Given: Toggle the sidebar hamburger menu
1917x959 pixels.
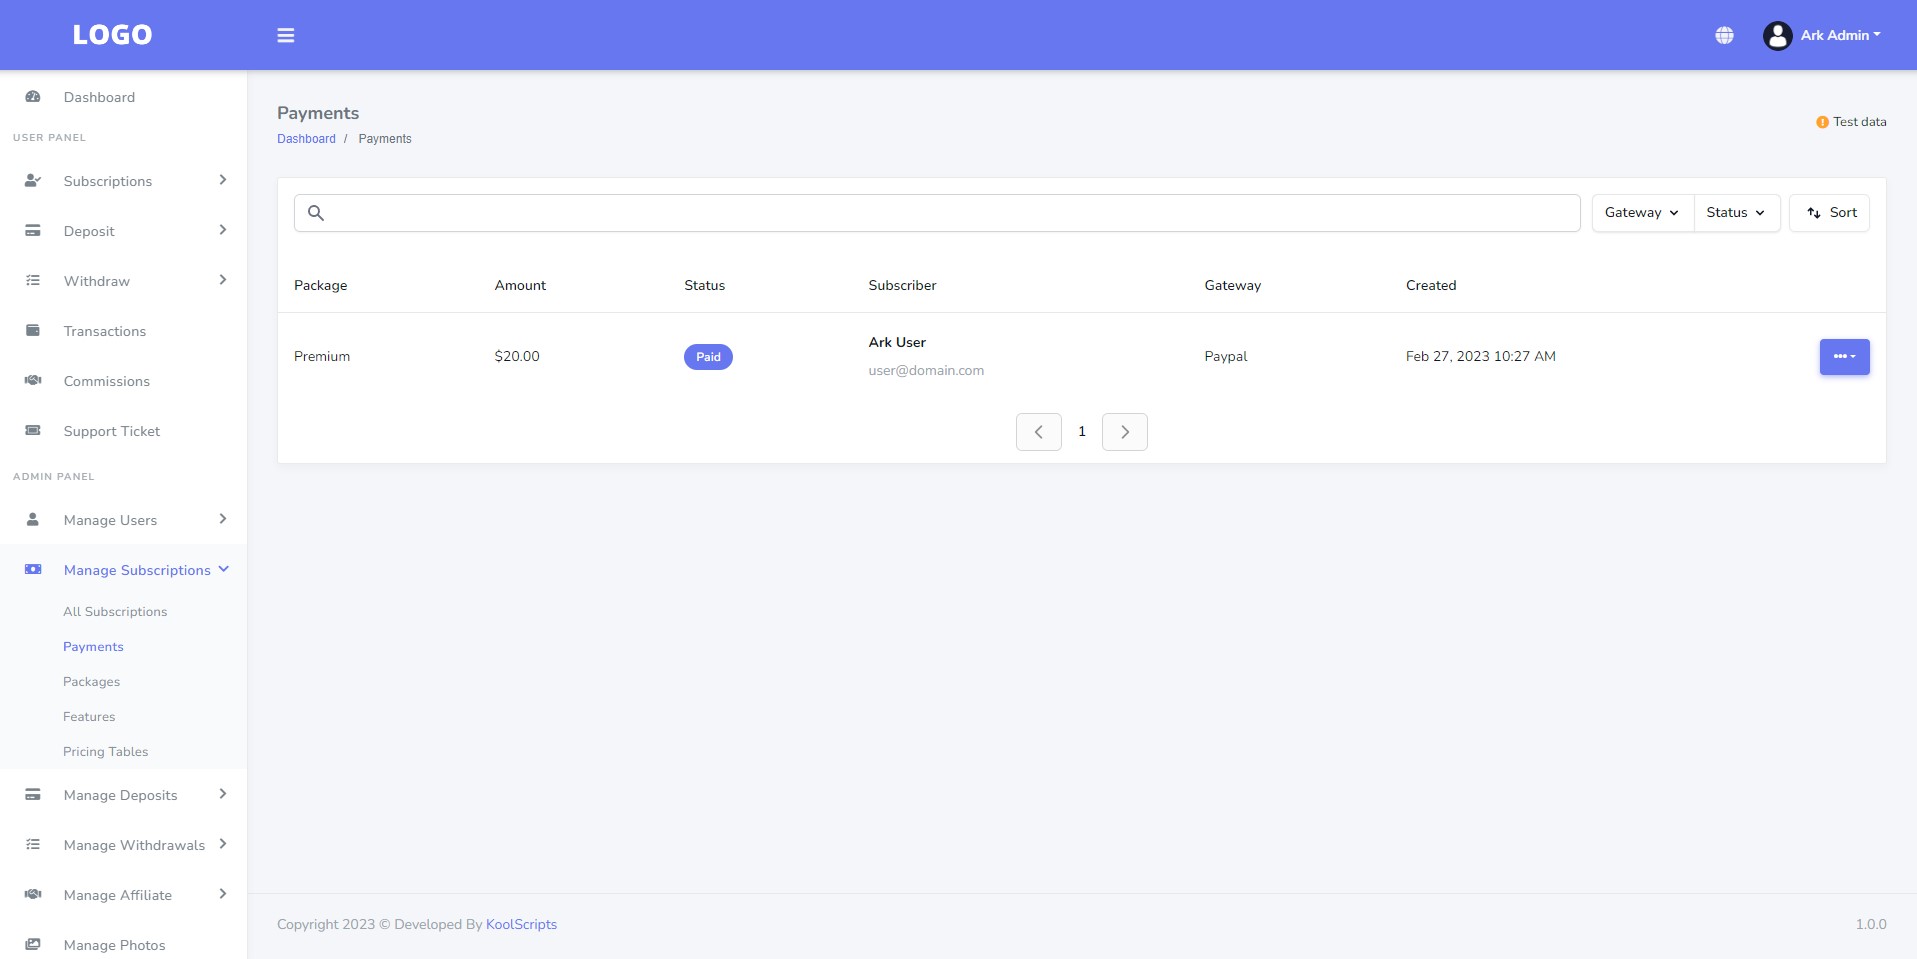Looking at the screenshot, I should tap(286, 35).
